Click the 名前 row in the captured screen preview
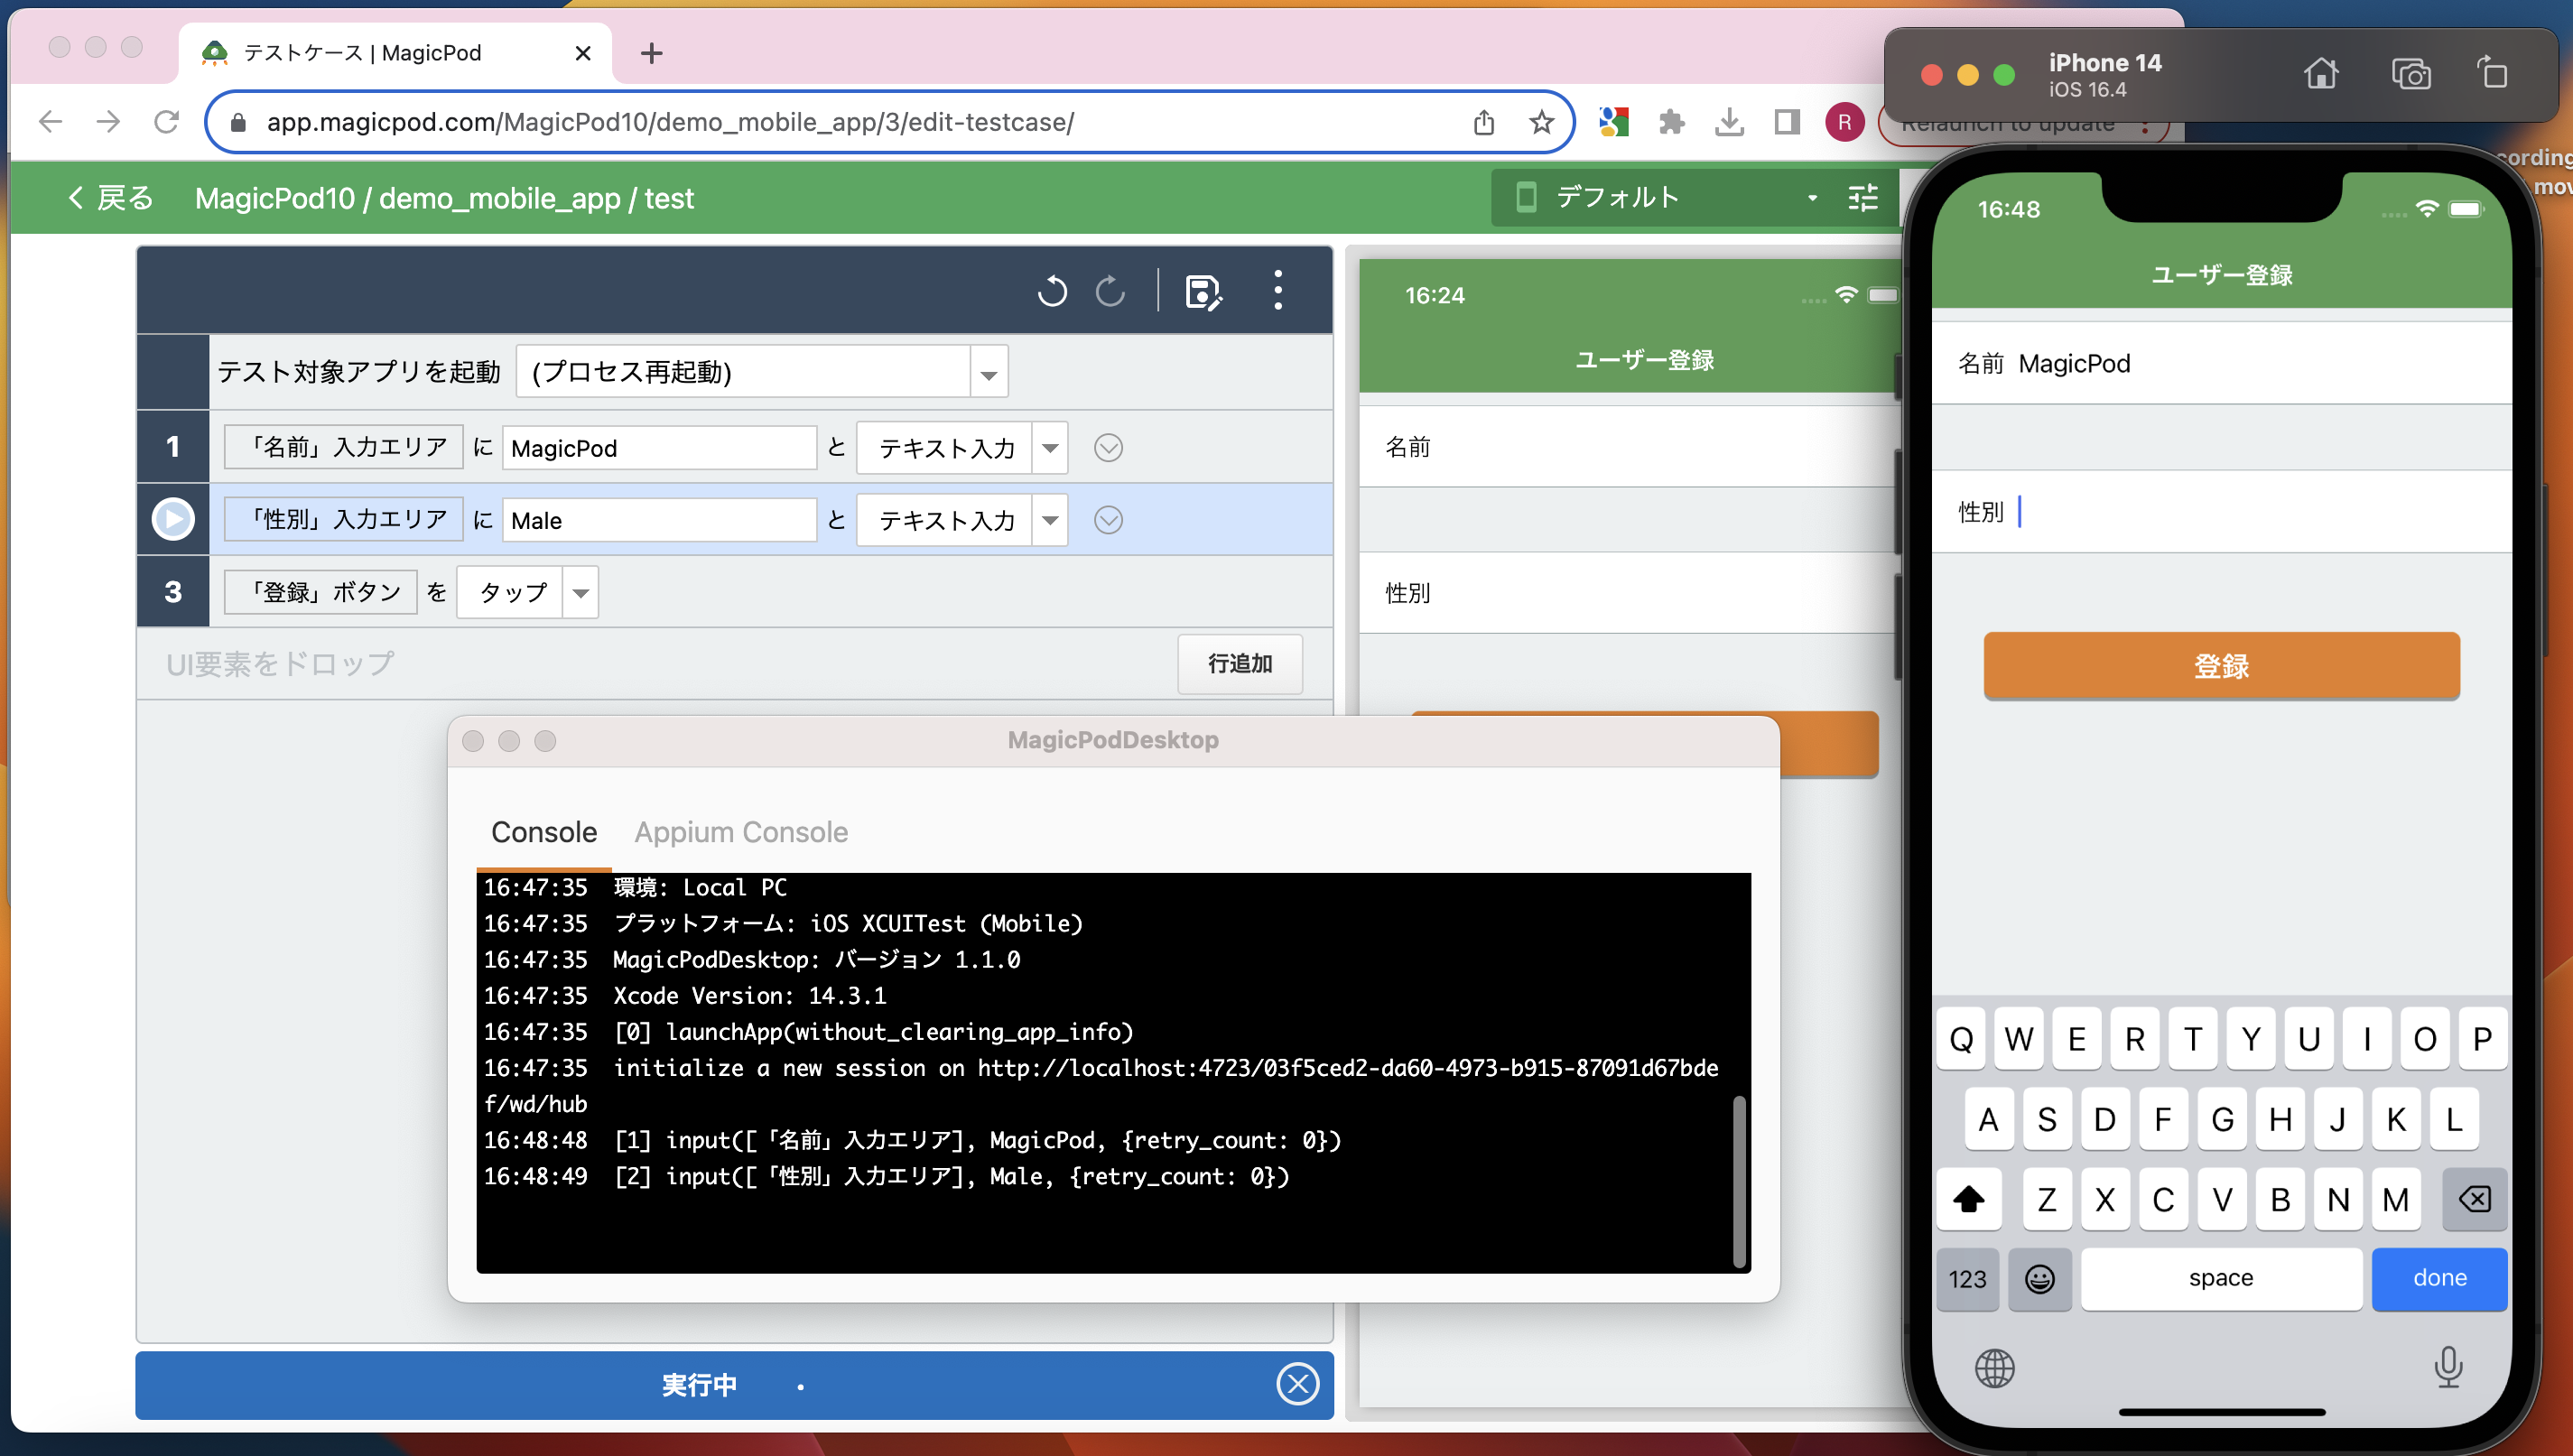This screenshot has width=2573, height=1456. [1630, 446]
